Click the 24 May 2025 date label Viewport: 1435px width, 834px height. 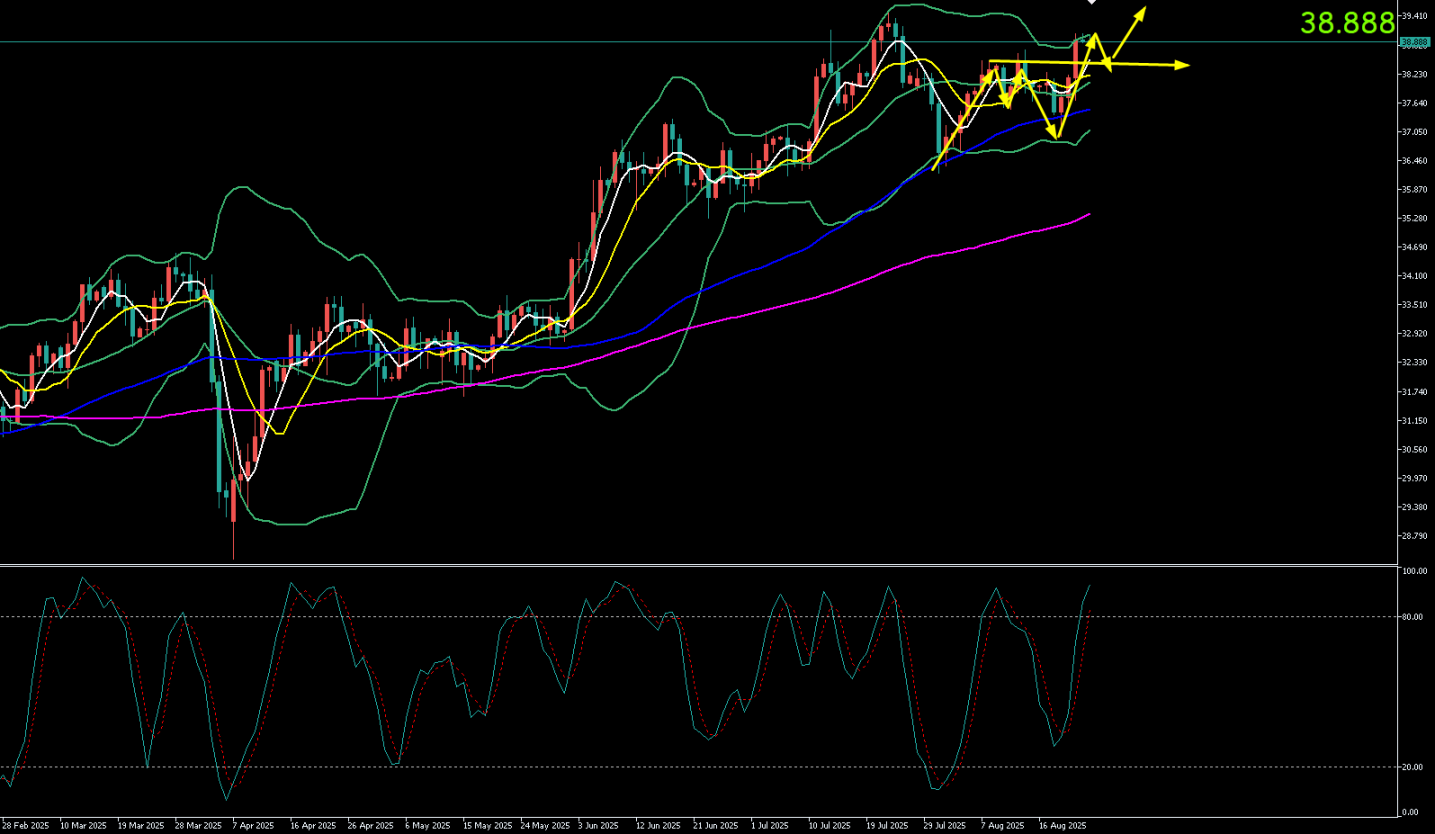(545, 826)
